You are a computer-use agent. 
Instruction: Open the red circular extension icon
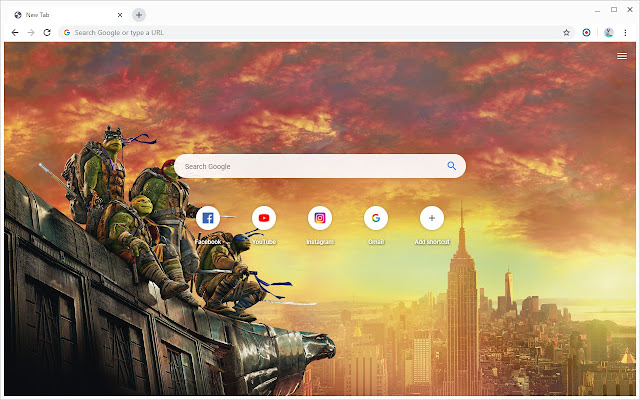pos(586,33)
